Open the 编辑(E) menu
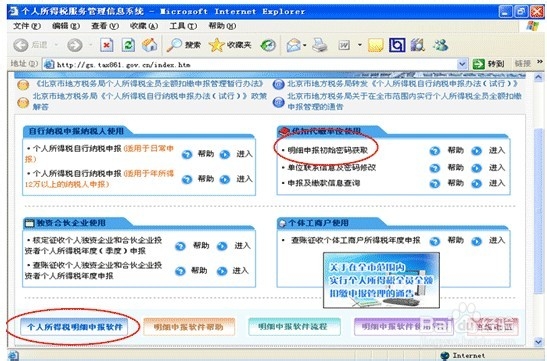Screen dimensions: 547x361 [x=66, y=26]
